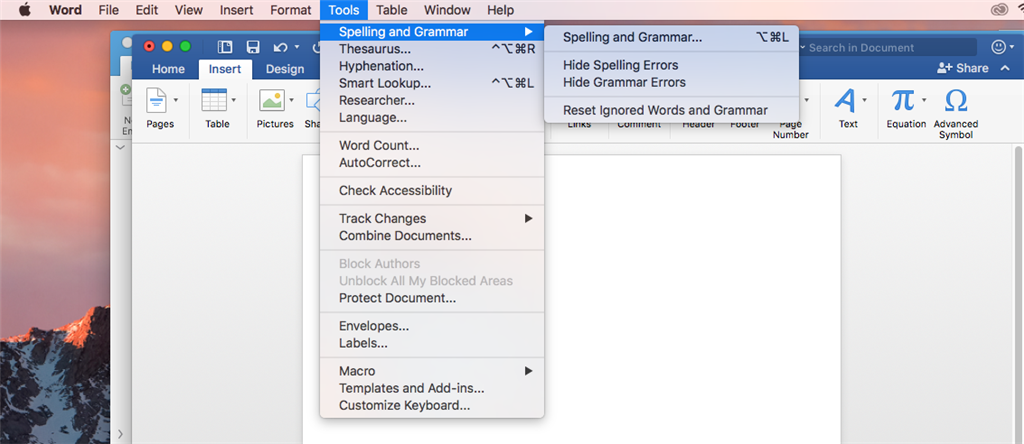Open the Help menu
Image resolution: width=1024 pixels, height=444 pixels.
500,10
